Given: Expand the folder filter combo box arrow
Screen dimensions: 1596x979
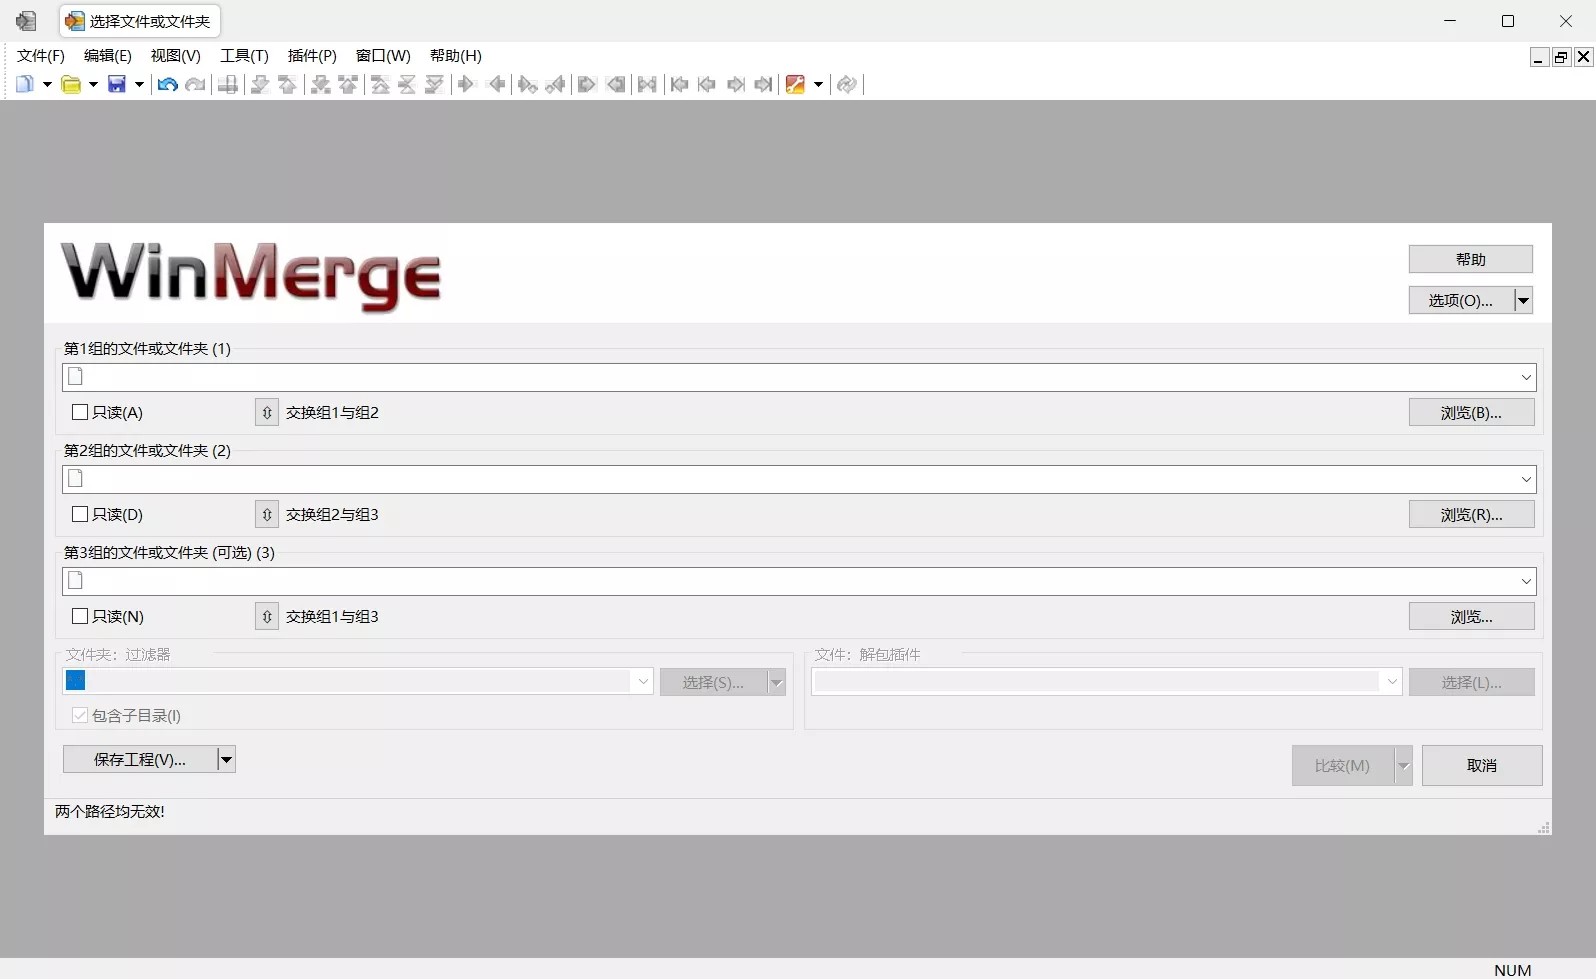Looking at the screenshot, I should (643, 681).
